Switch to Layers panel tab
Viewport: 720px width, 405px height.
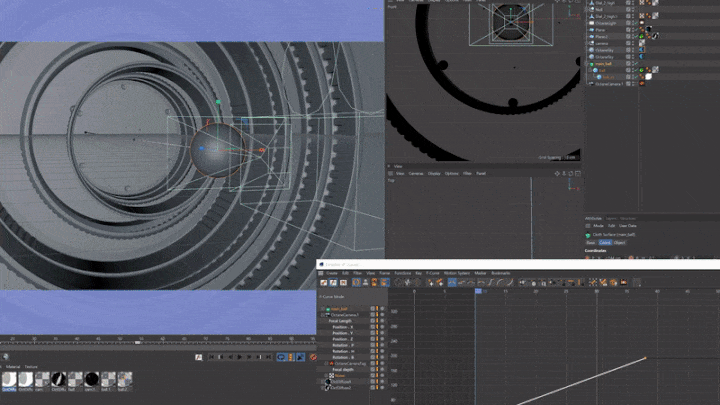pyautogui.click(x=611, y=219)
